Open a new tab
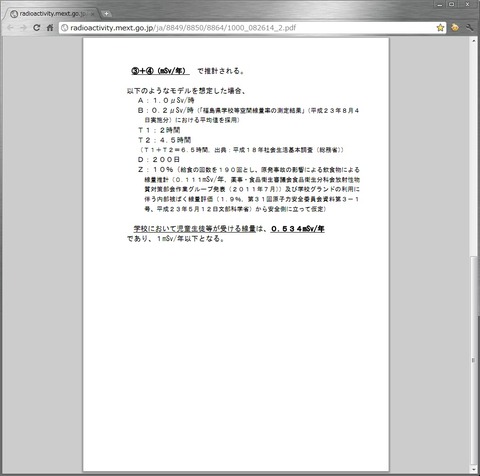480x476 pixels. 106,14
